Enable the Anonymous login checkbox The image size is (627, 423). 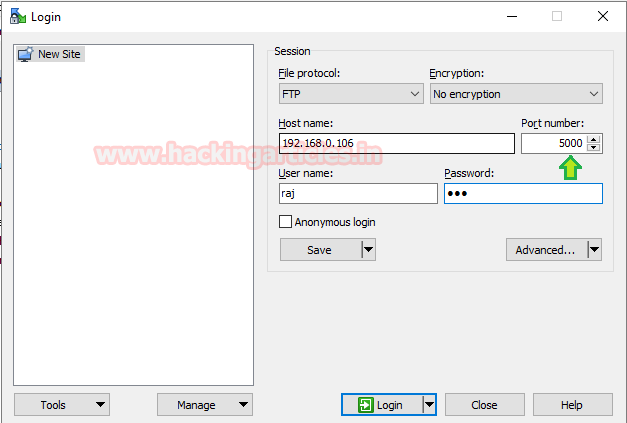pos(285,221)
